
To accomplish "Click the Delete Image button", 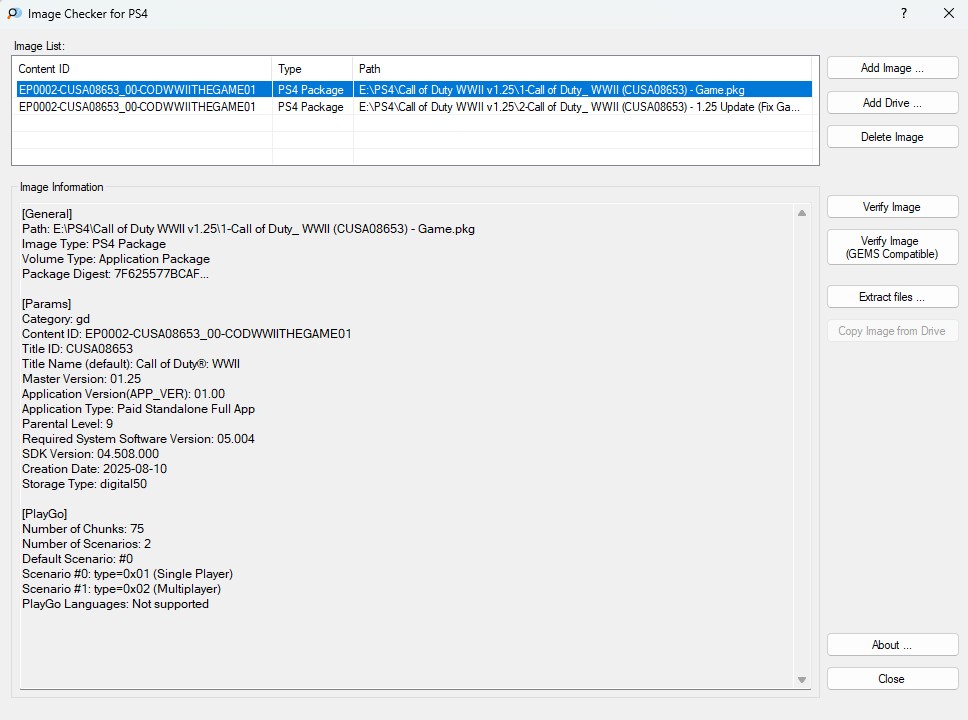I will pos(892,137).
